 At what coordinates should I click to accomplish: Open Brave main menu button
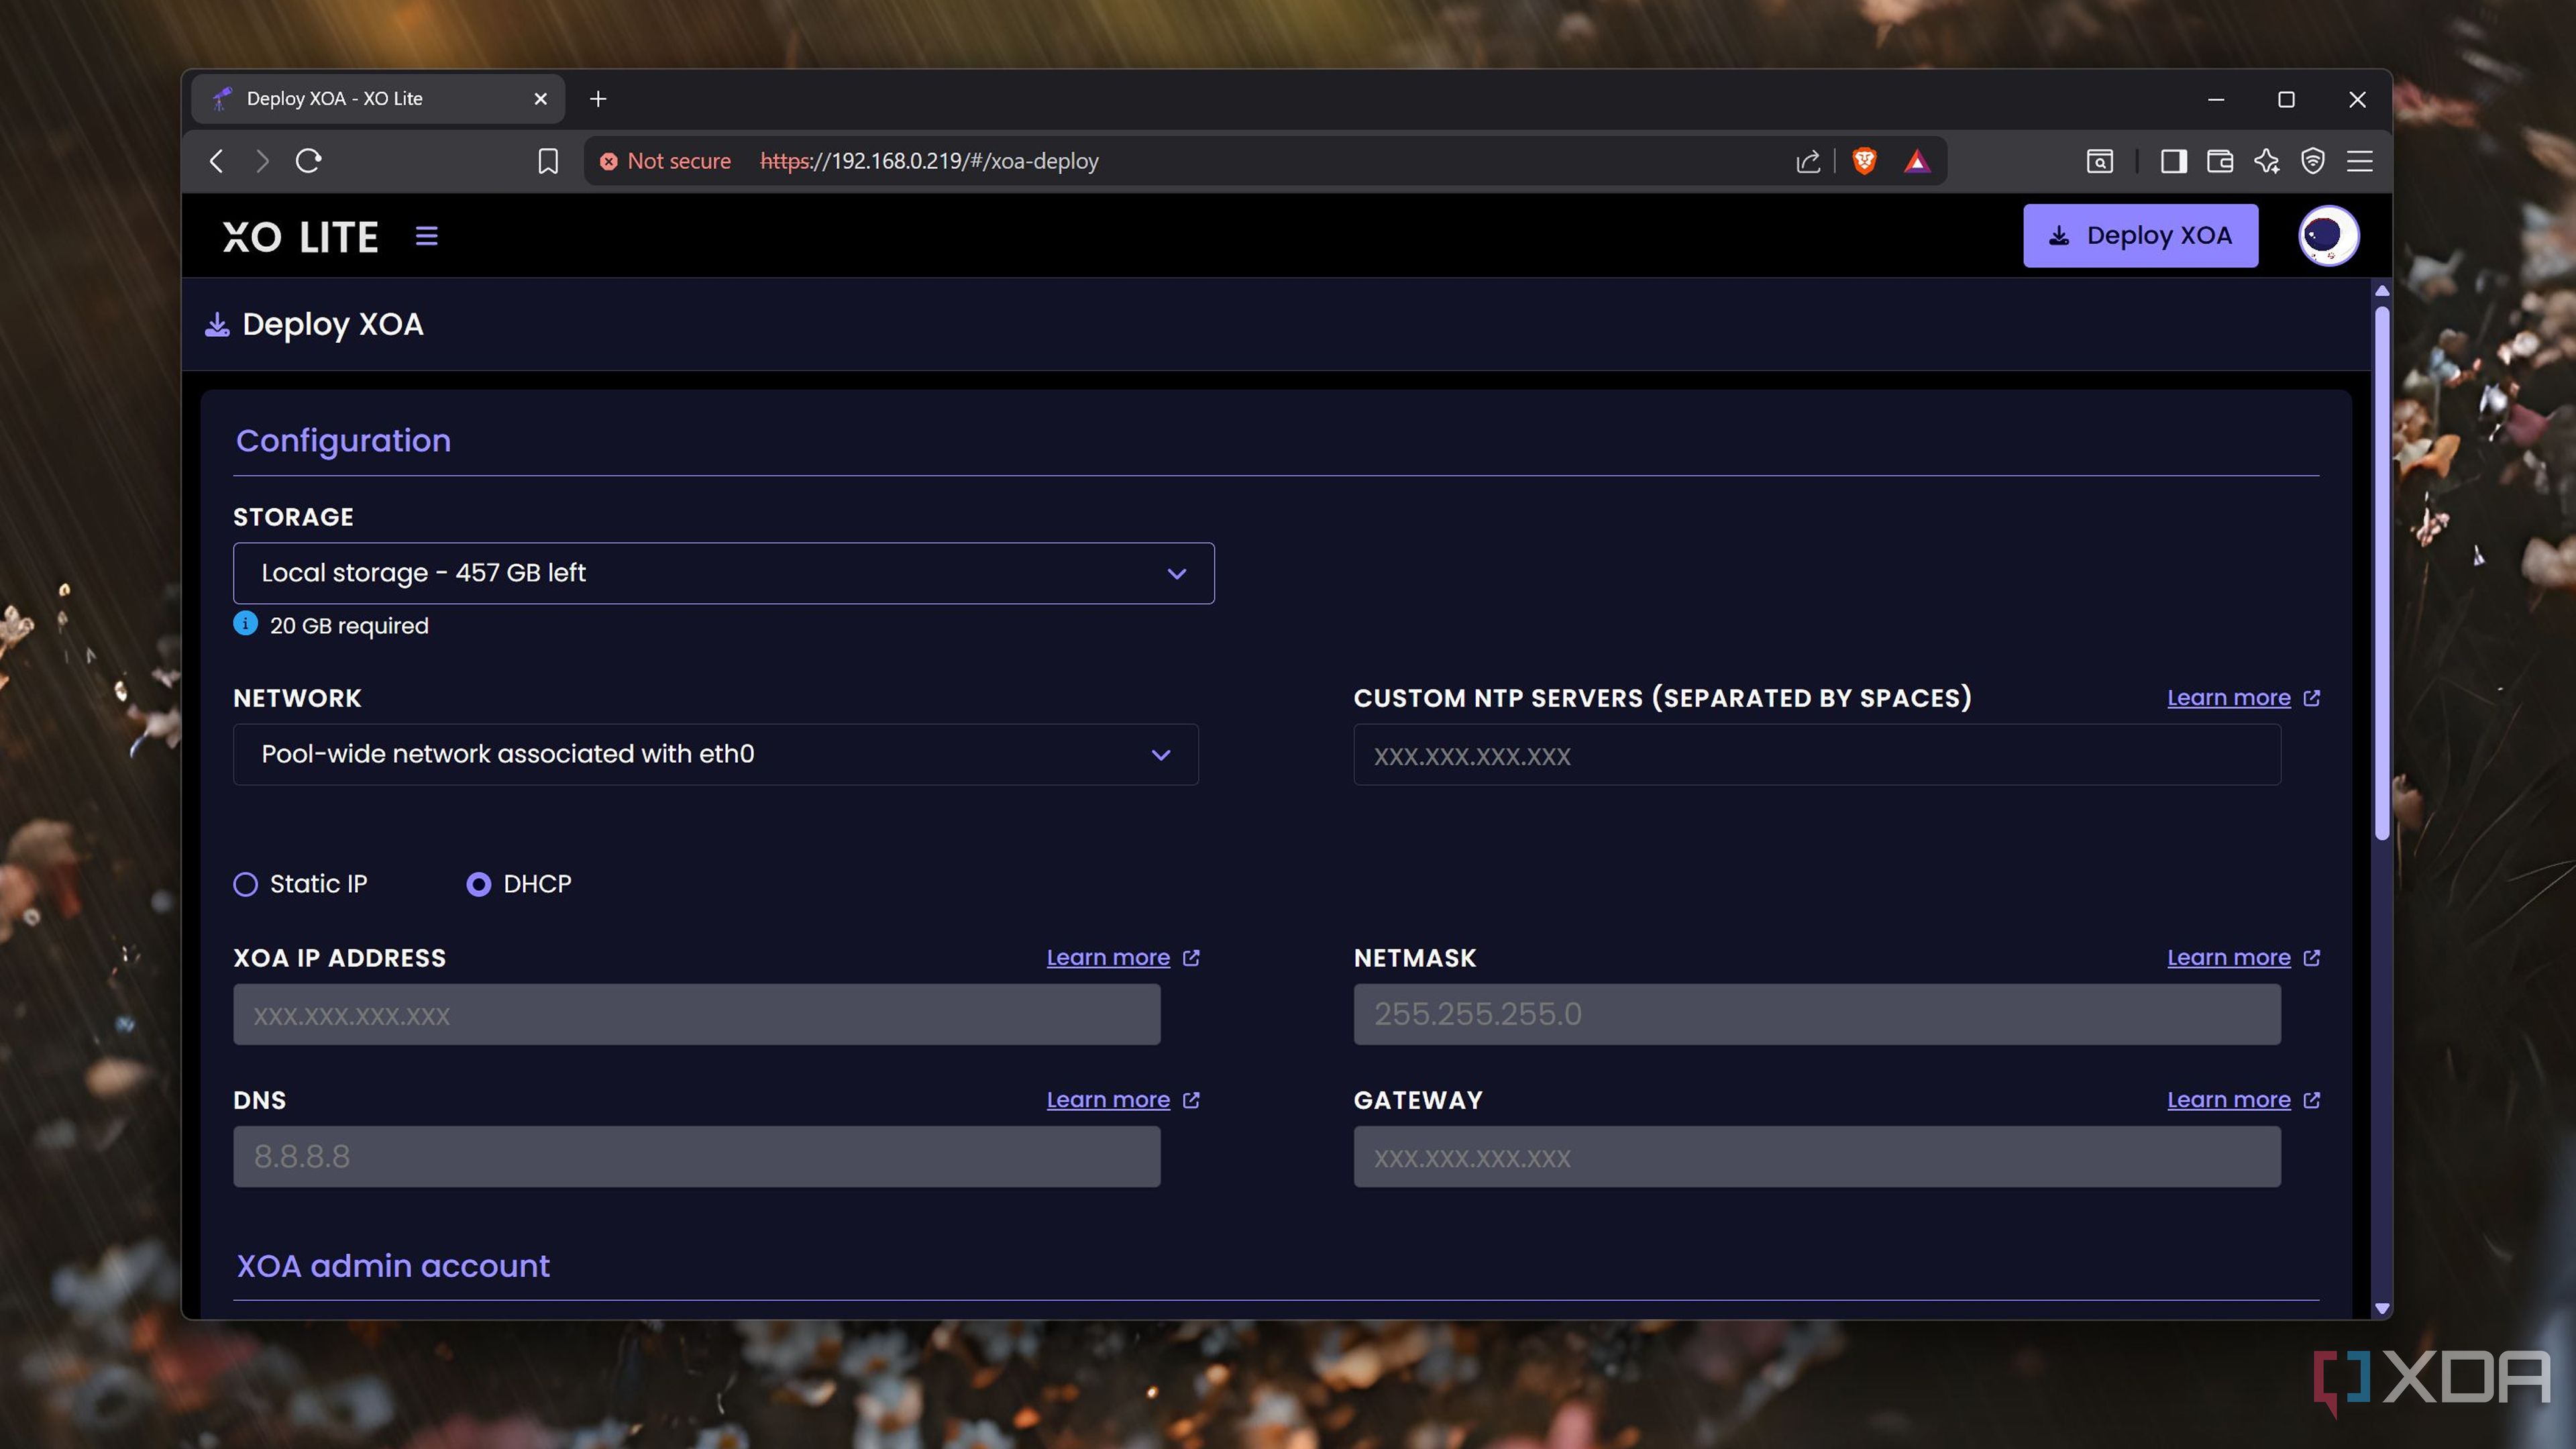tap(2360, 161)
